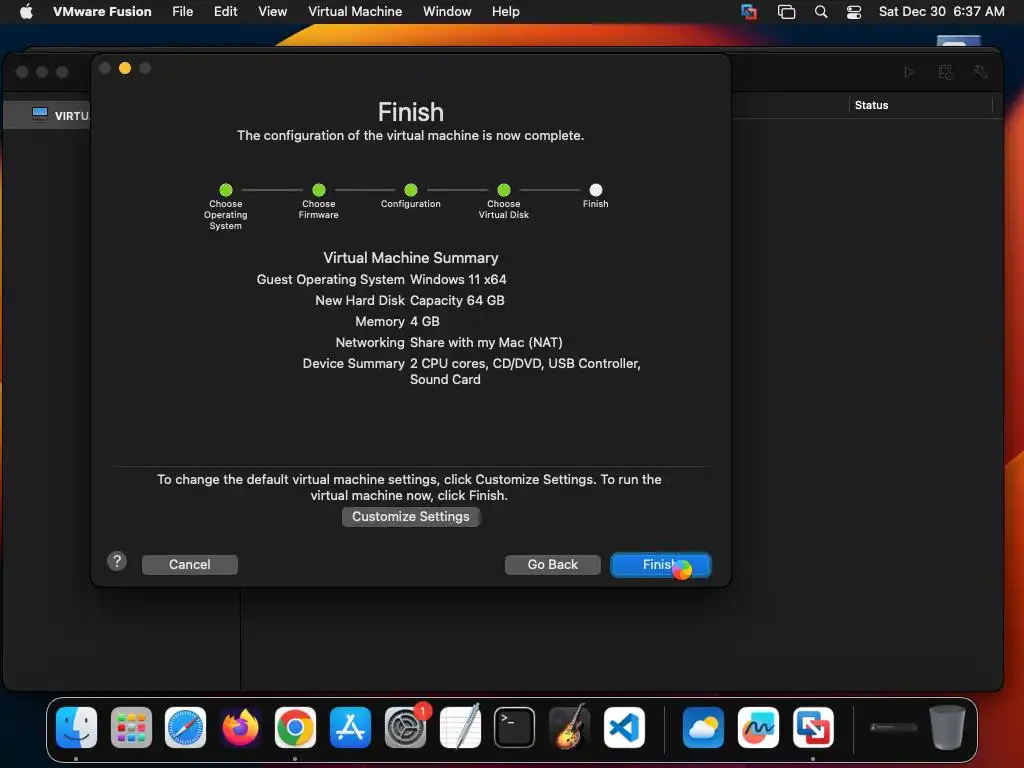Click 'Capacity 64 GB' hard disk value
The width and height of the screenshot is (1024, 768).
point(457,300)
